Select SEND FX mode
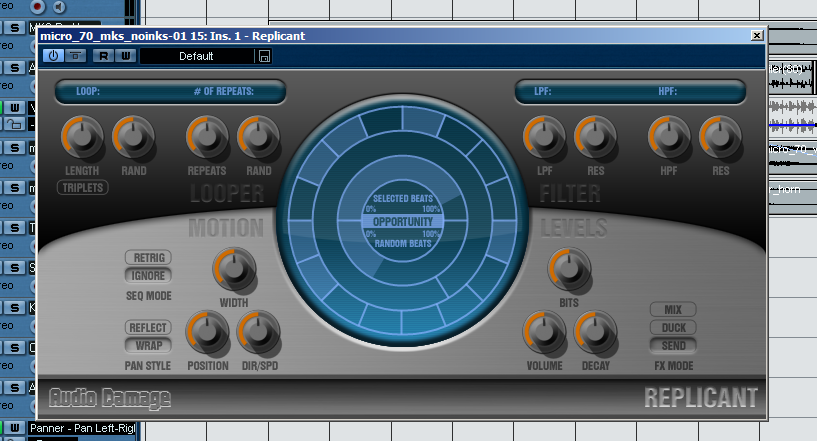 pos(673,345)
